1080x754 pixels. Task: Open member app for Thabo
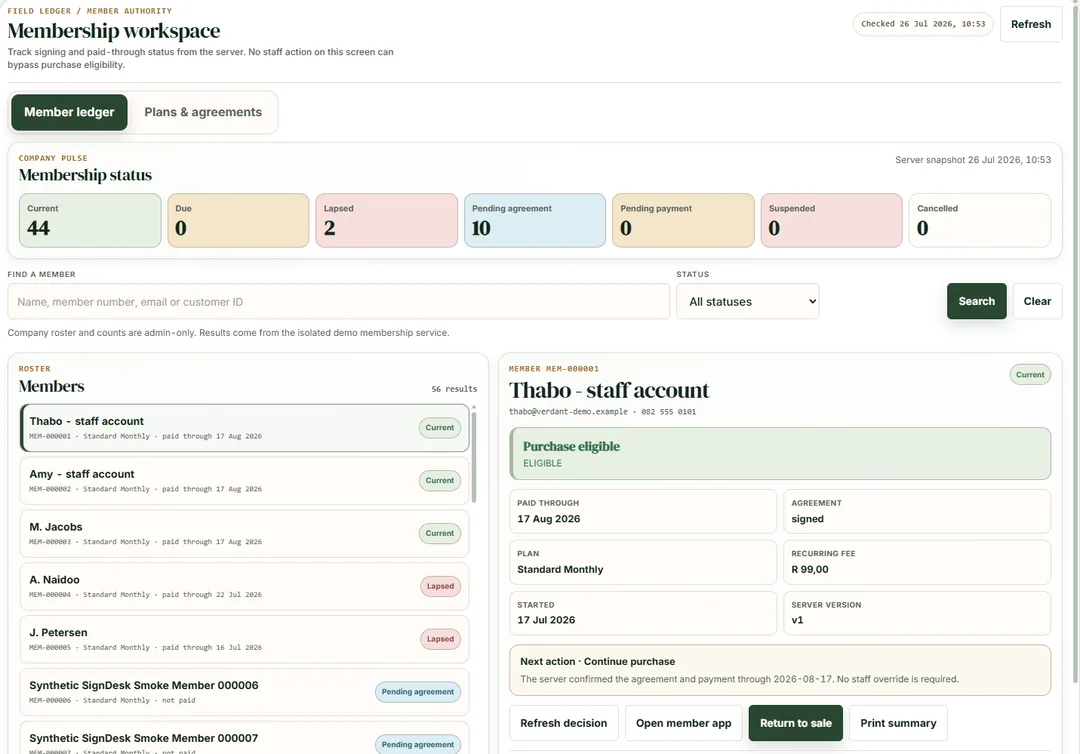pyautogui.click(x=683, y=723)
